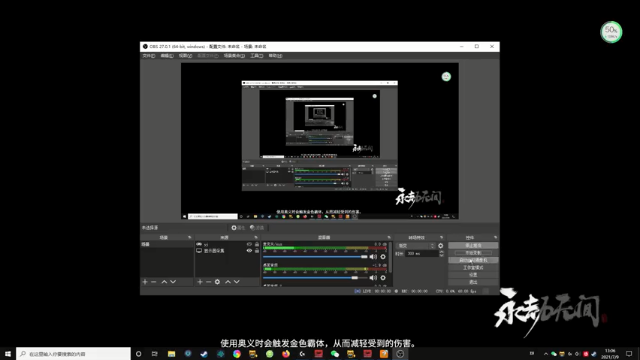Lock the display capture source
640x360 pixels.
coord(257,251)
